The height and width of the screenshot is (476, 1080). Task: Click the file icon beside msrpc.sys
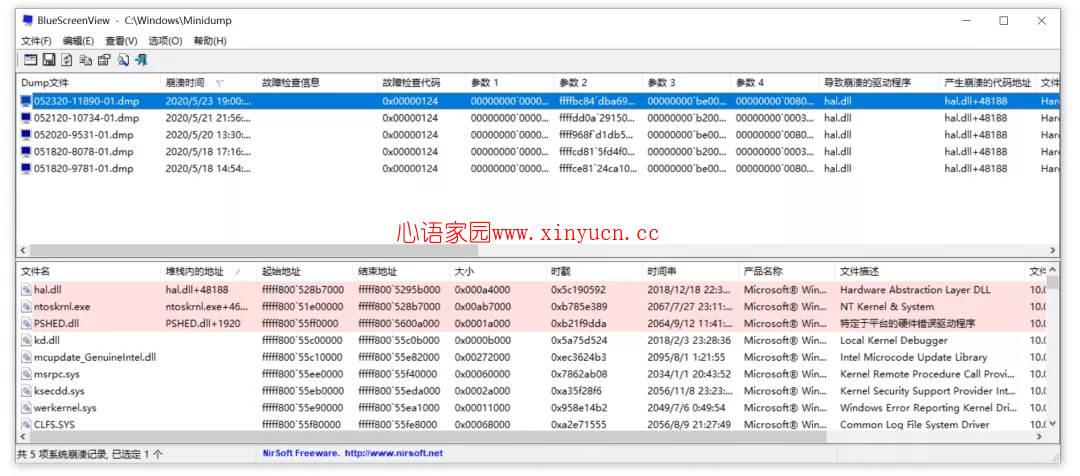pyautogui.click(x=26, y=374)
